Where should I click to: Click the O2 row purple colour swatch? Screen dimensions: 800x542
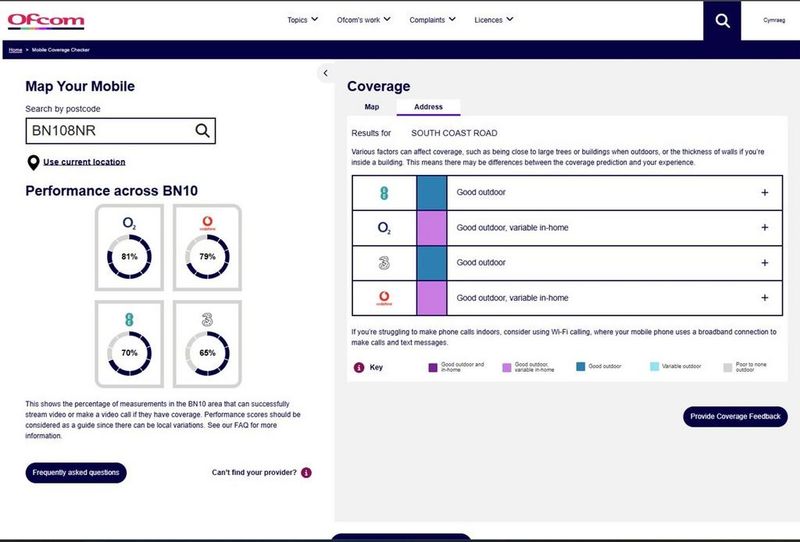click(431, 228)
